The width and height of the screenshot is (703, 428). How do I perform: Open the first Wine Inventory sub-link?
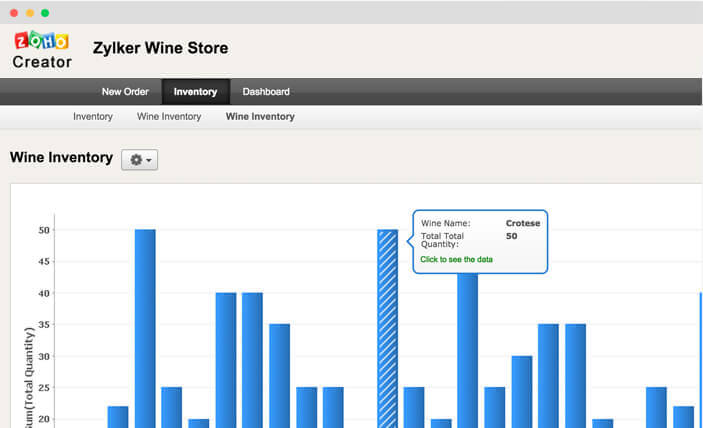[169, 117]
